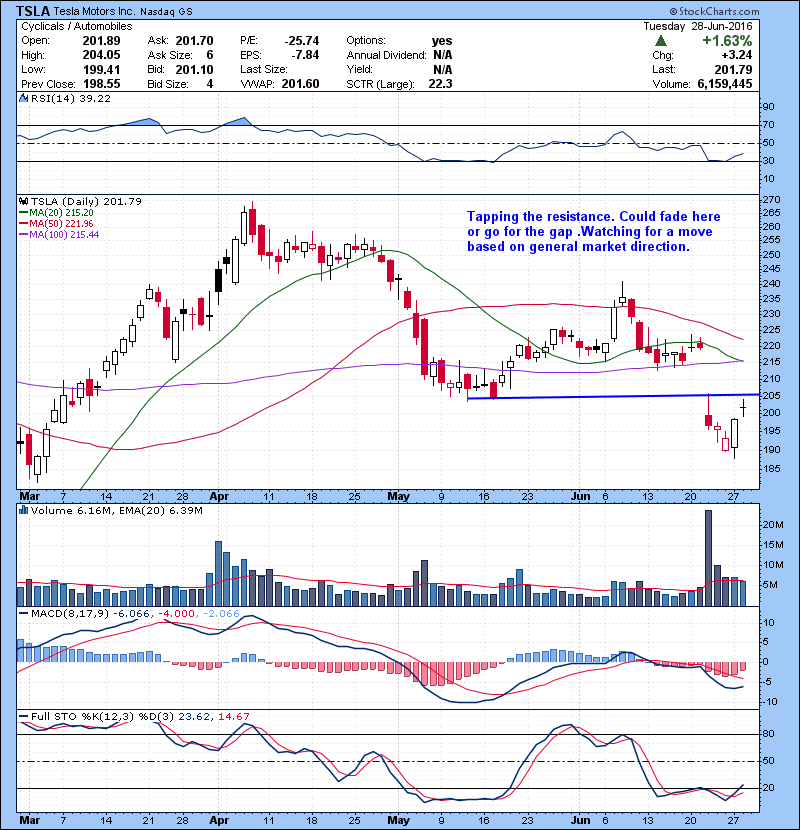Click the MACD(8,17,9) indicator label

click(x=70, y=614)
